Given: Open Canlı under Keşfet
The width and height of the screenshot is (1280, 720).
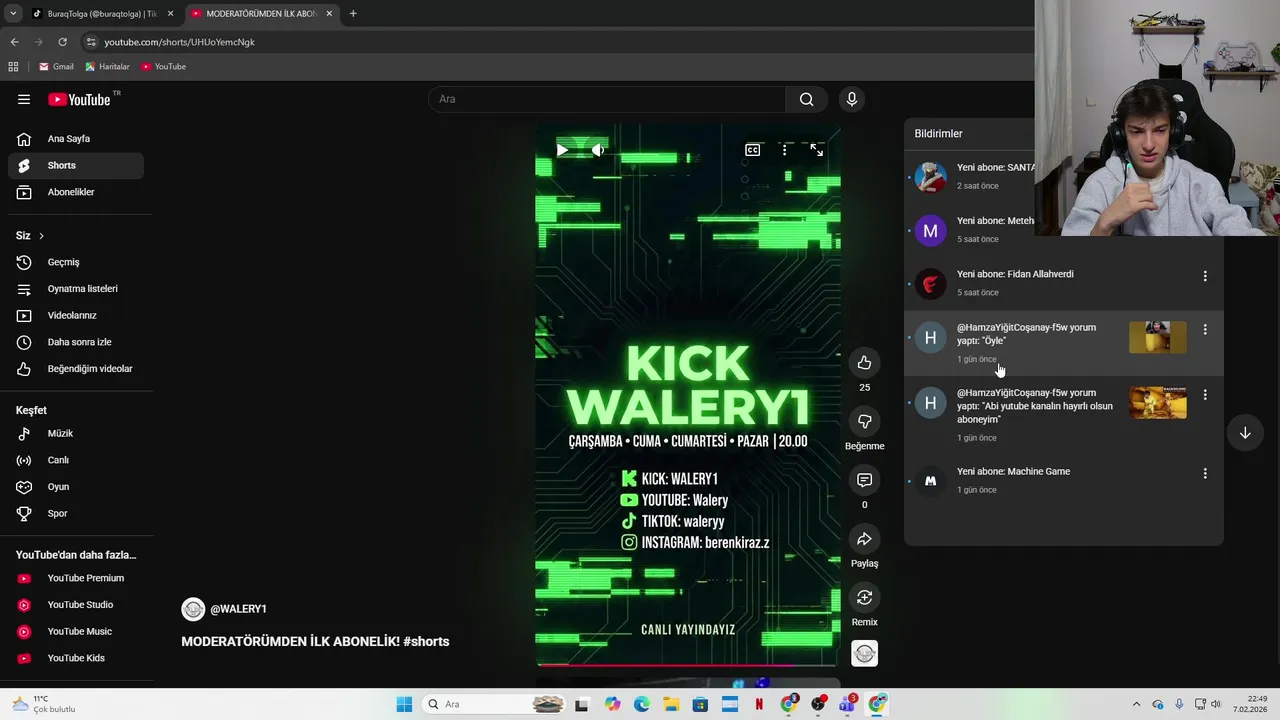Looking at the screenshot, I should (x=76, y=460).
